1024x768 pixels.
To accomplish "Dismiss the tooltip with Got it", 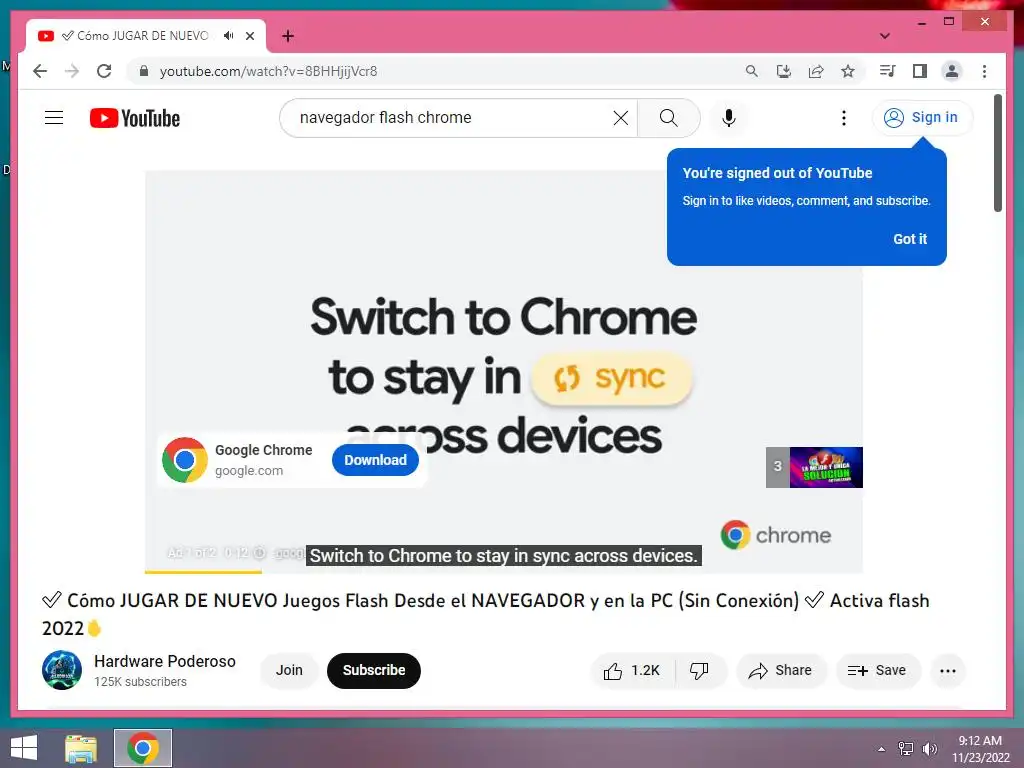I will [x=910, y=239].
